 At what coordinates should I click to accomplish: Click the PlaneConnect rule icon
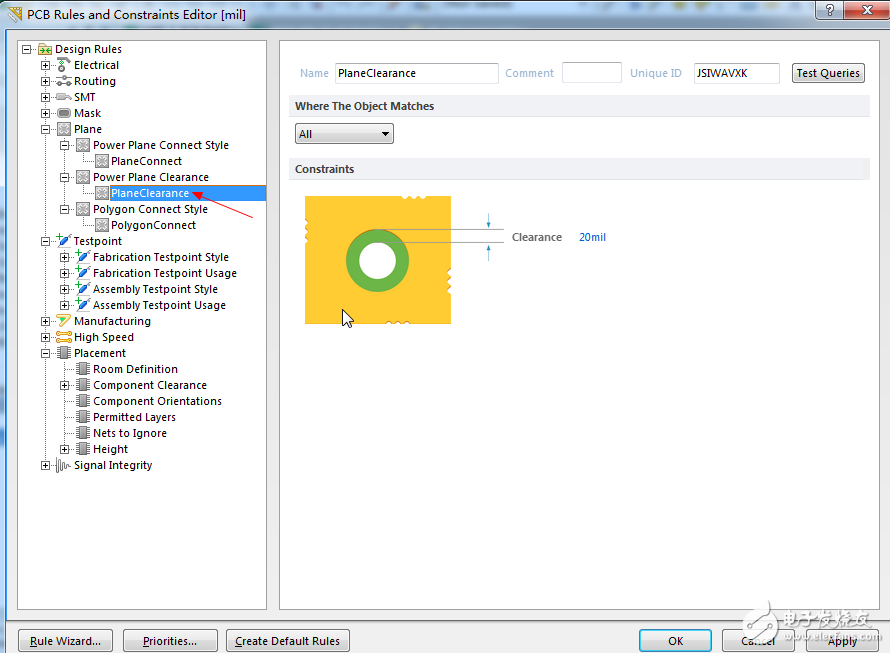pos(102,161)
